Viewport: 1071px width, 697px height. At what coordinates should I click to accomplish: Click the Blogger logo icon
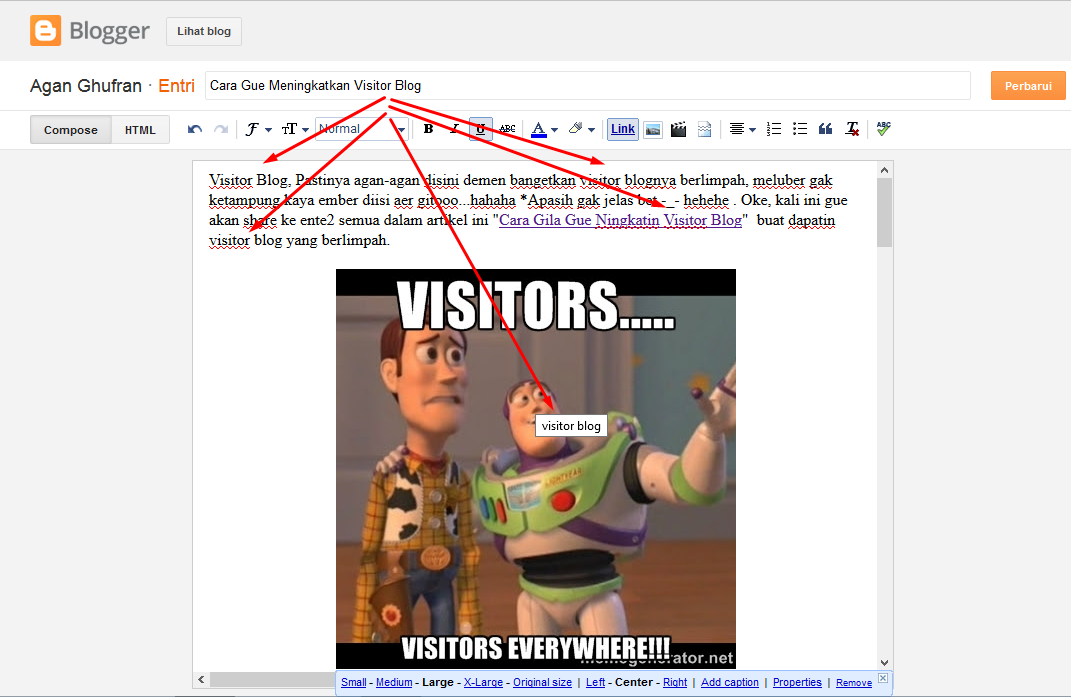click(45, 31)
